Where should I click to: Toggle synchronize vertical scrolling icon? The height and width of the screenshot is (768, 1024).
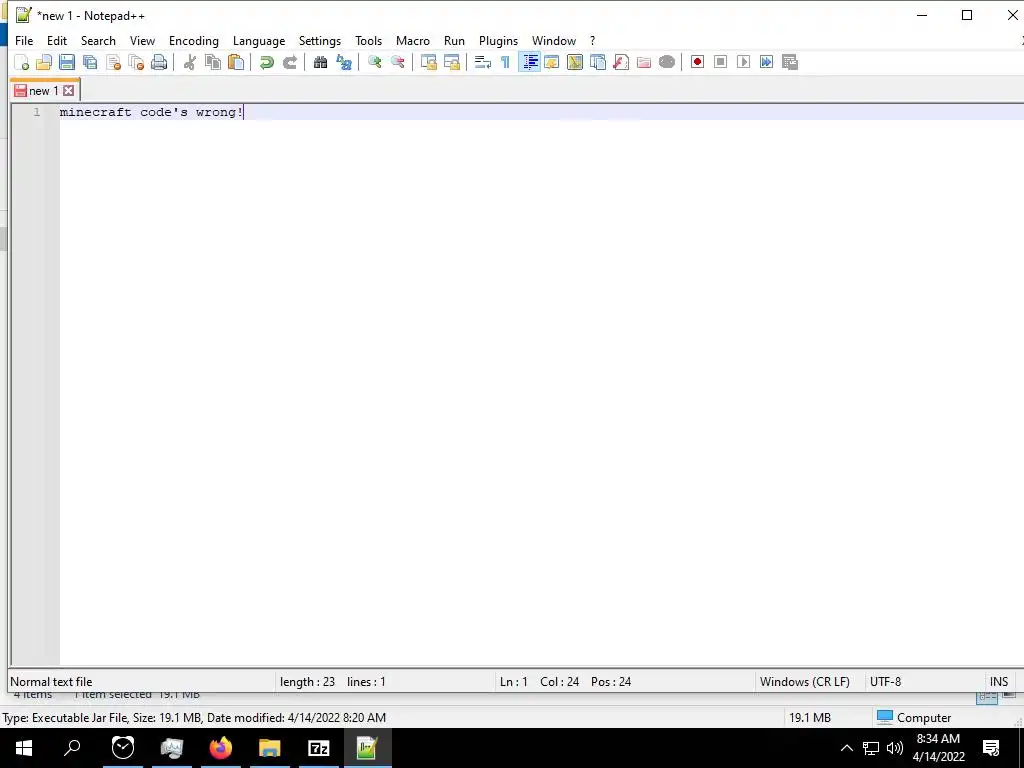428,62
